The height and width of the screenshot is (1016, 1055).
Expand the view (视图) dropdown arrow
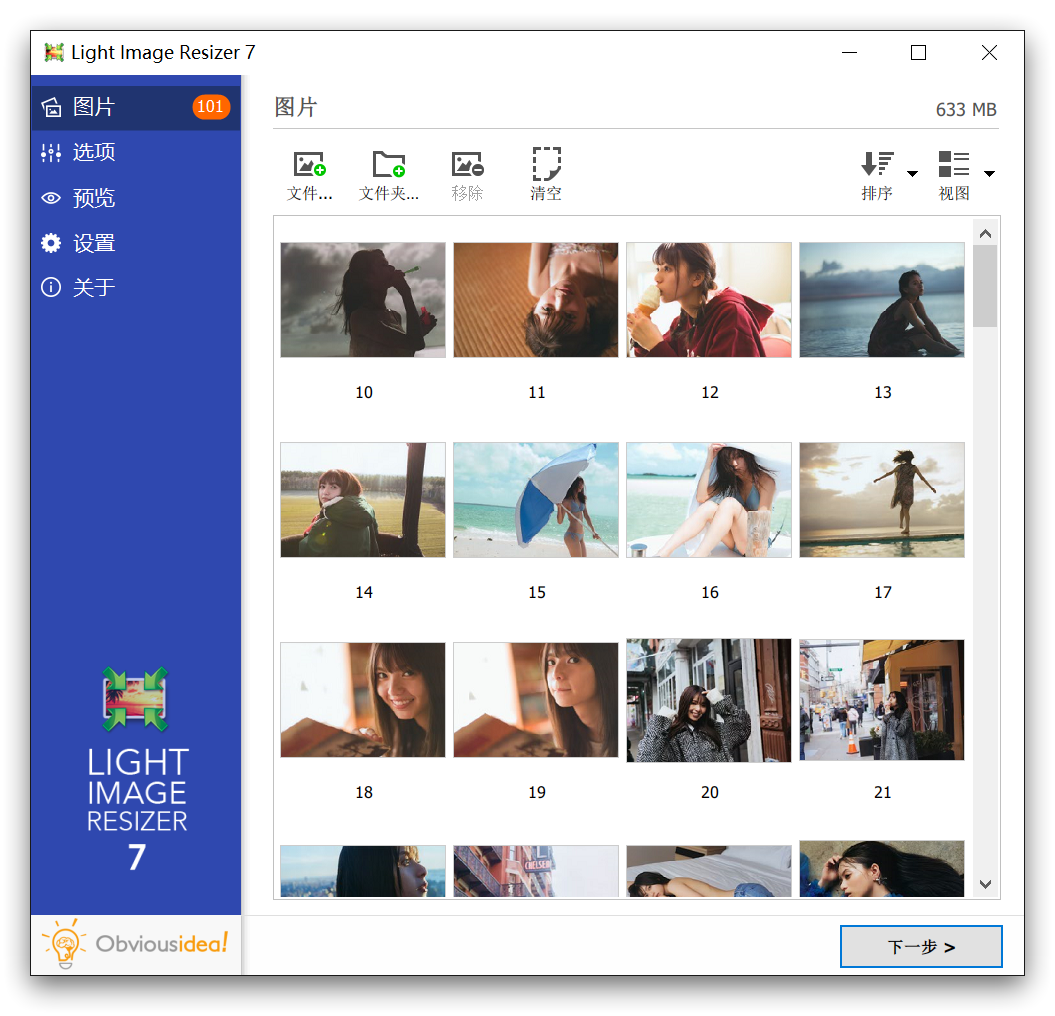pos(989,174)
